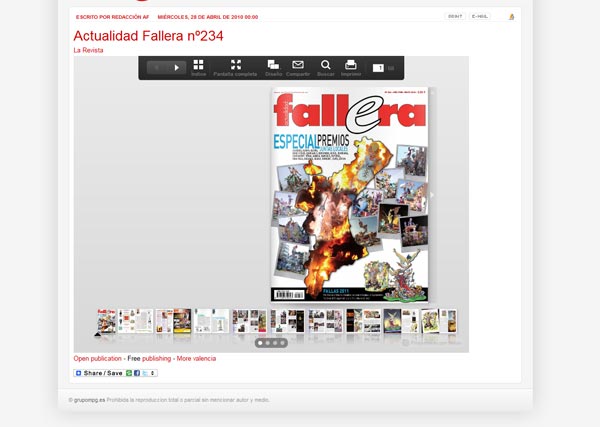This screenshot has width=600, height=427.
Task: Click the Print button above the article
Action: (x=455, y=16)
